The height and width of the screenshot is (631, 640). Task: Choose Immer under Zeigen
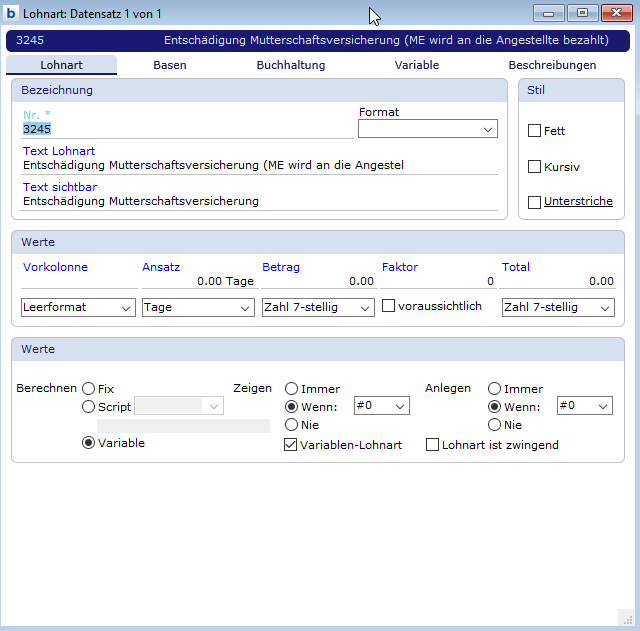click(x=291, y=388)
